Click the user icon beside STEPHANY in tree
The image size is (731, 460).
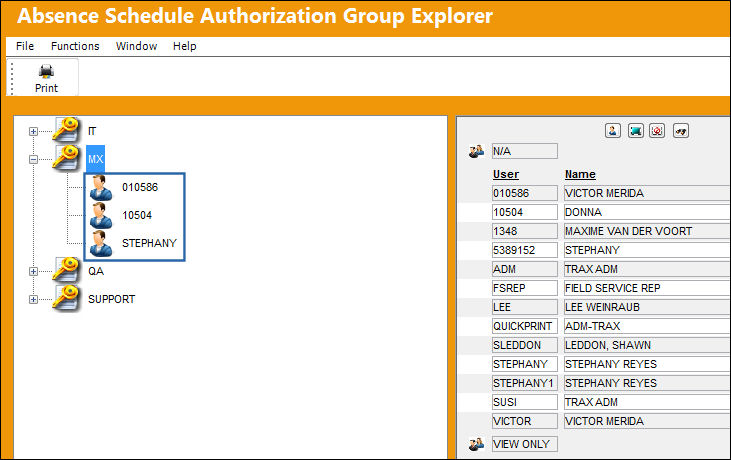(101, 243)
